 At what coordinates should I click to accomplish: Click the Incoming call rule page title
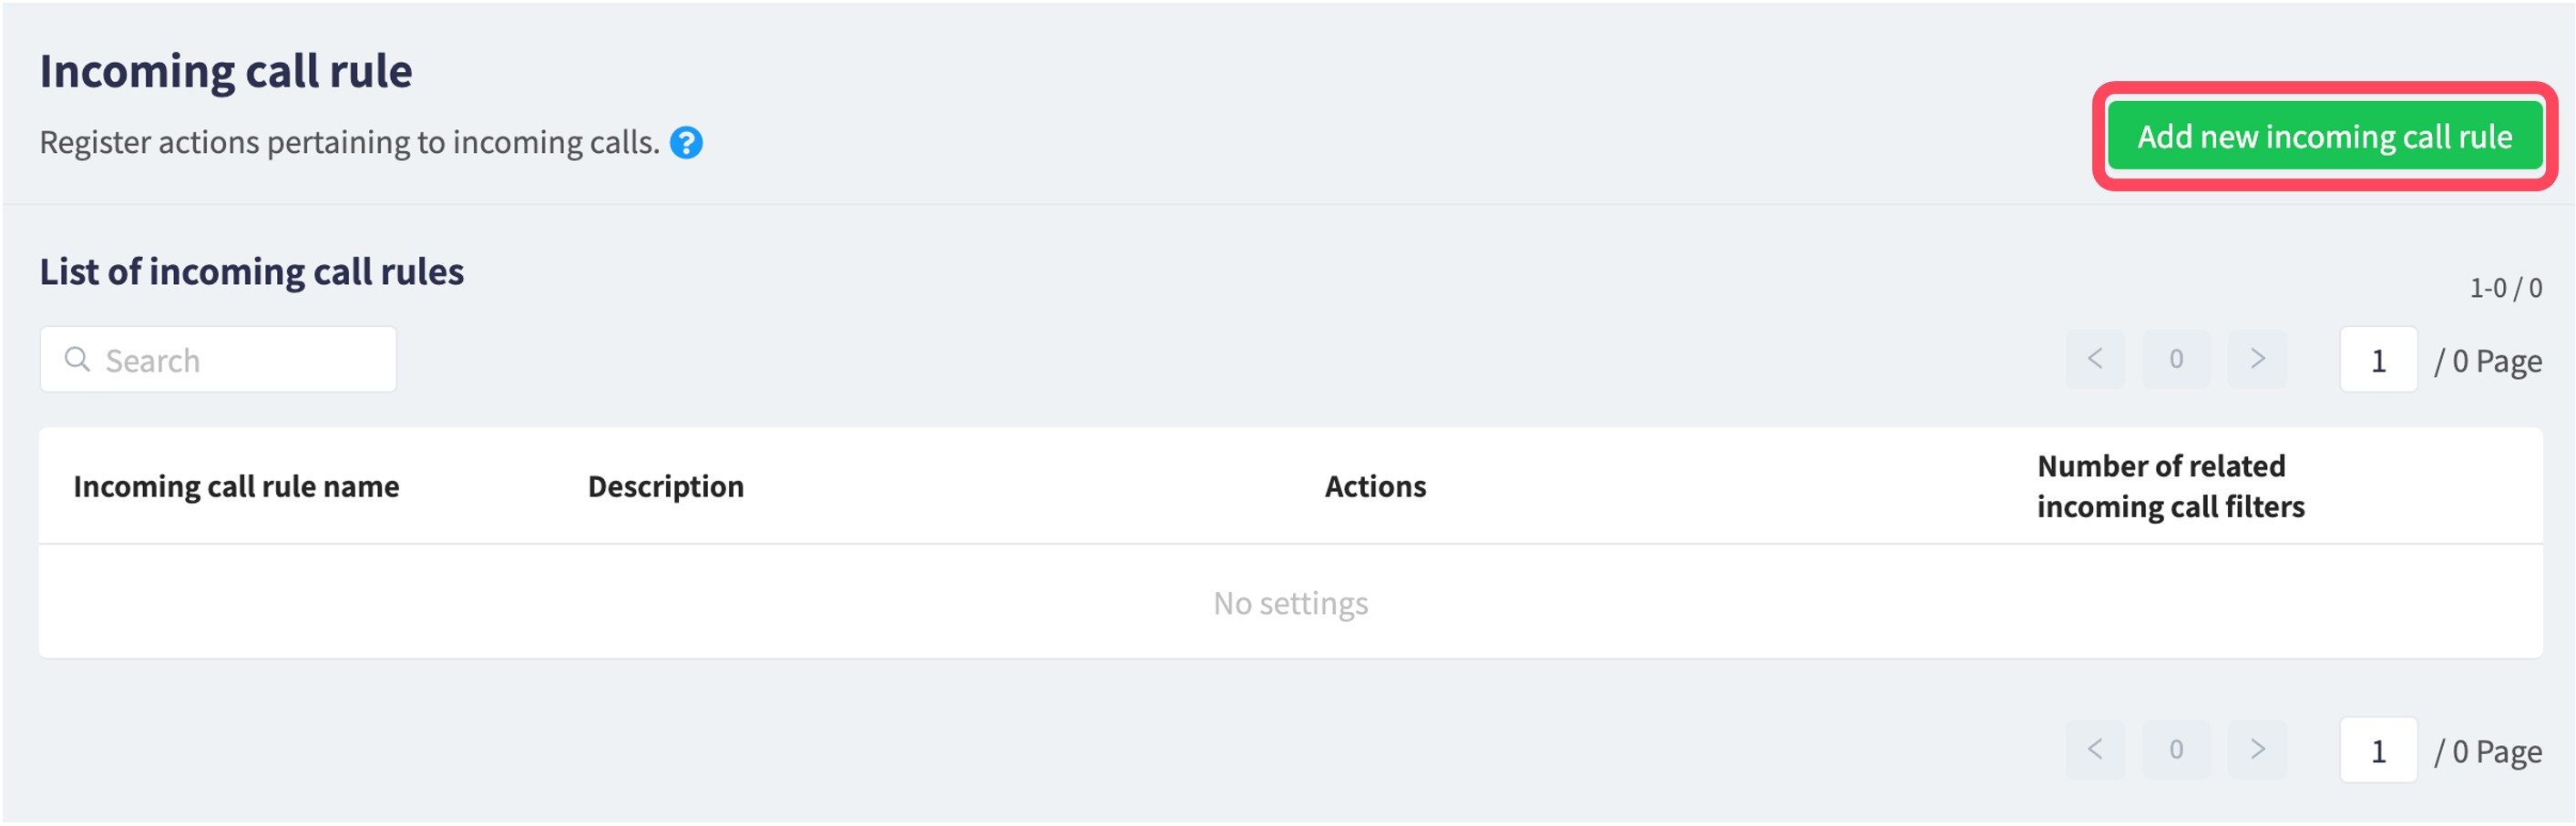click(226, 72)
